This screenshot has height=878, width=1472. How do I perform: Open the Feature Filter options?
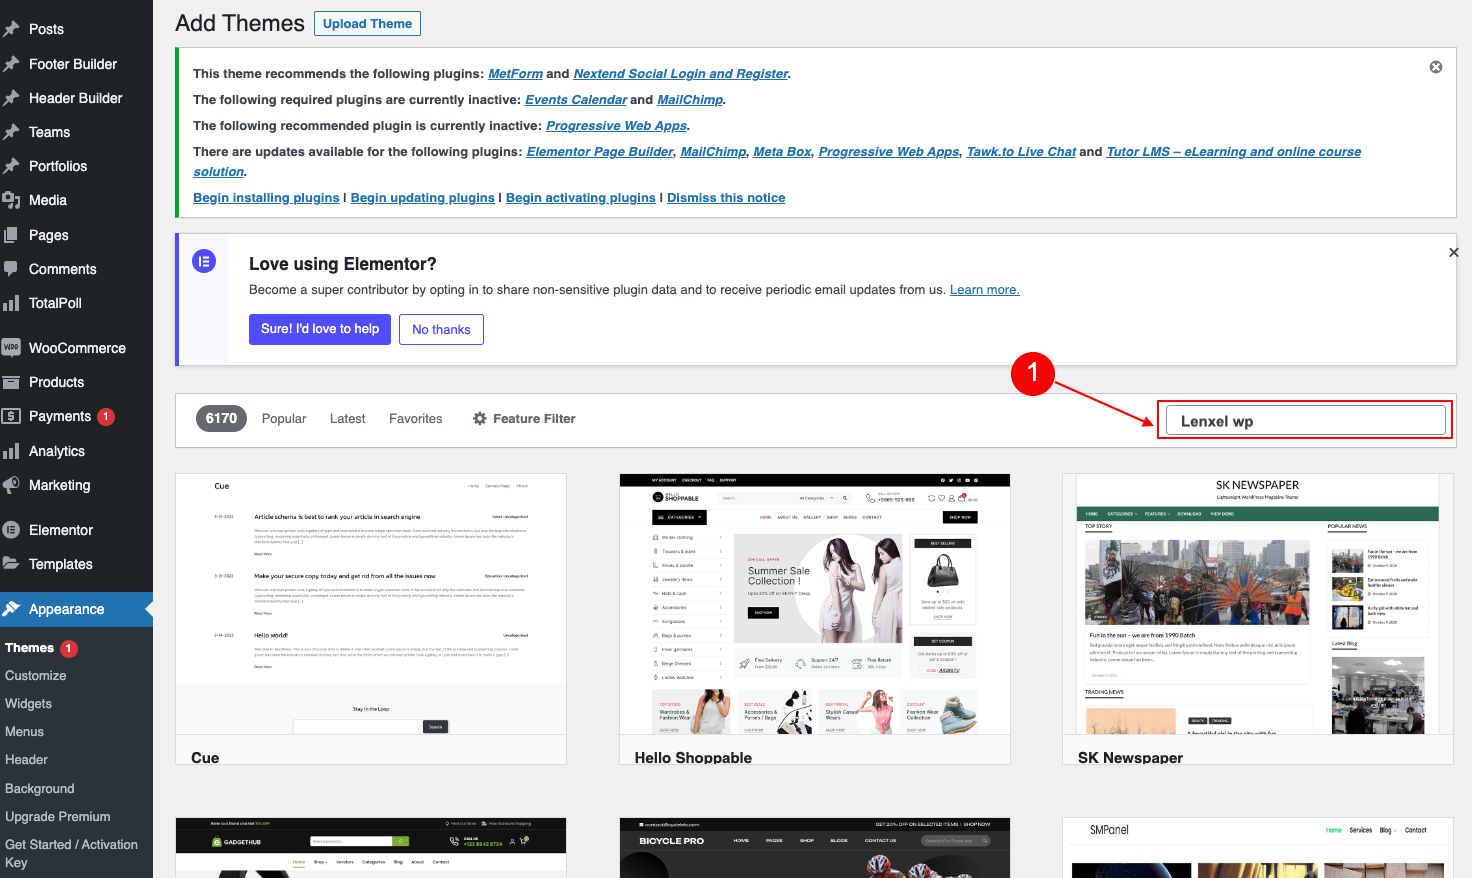click(524, 419)
